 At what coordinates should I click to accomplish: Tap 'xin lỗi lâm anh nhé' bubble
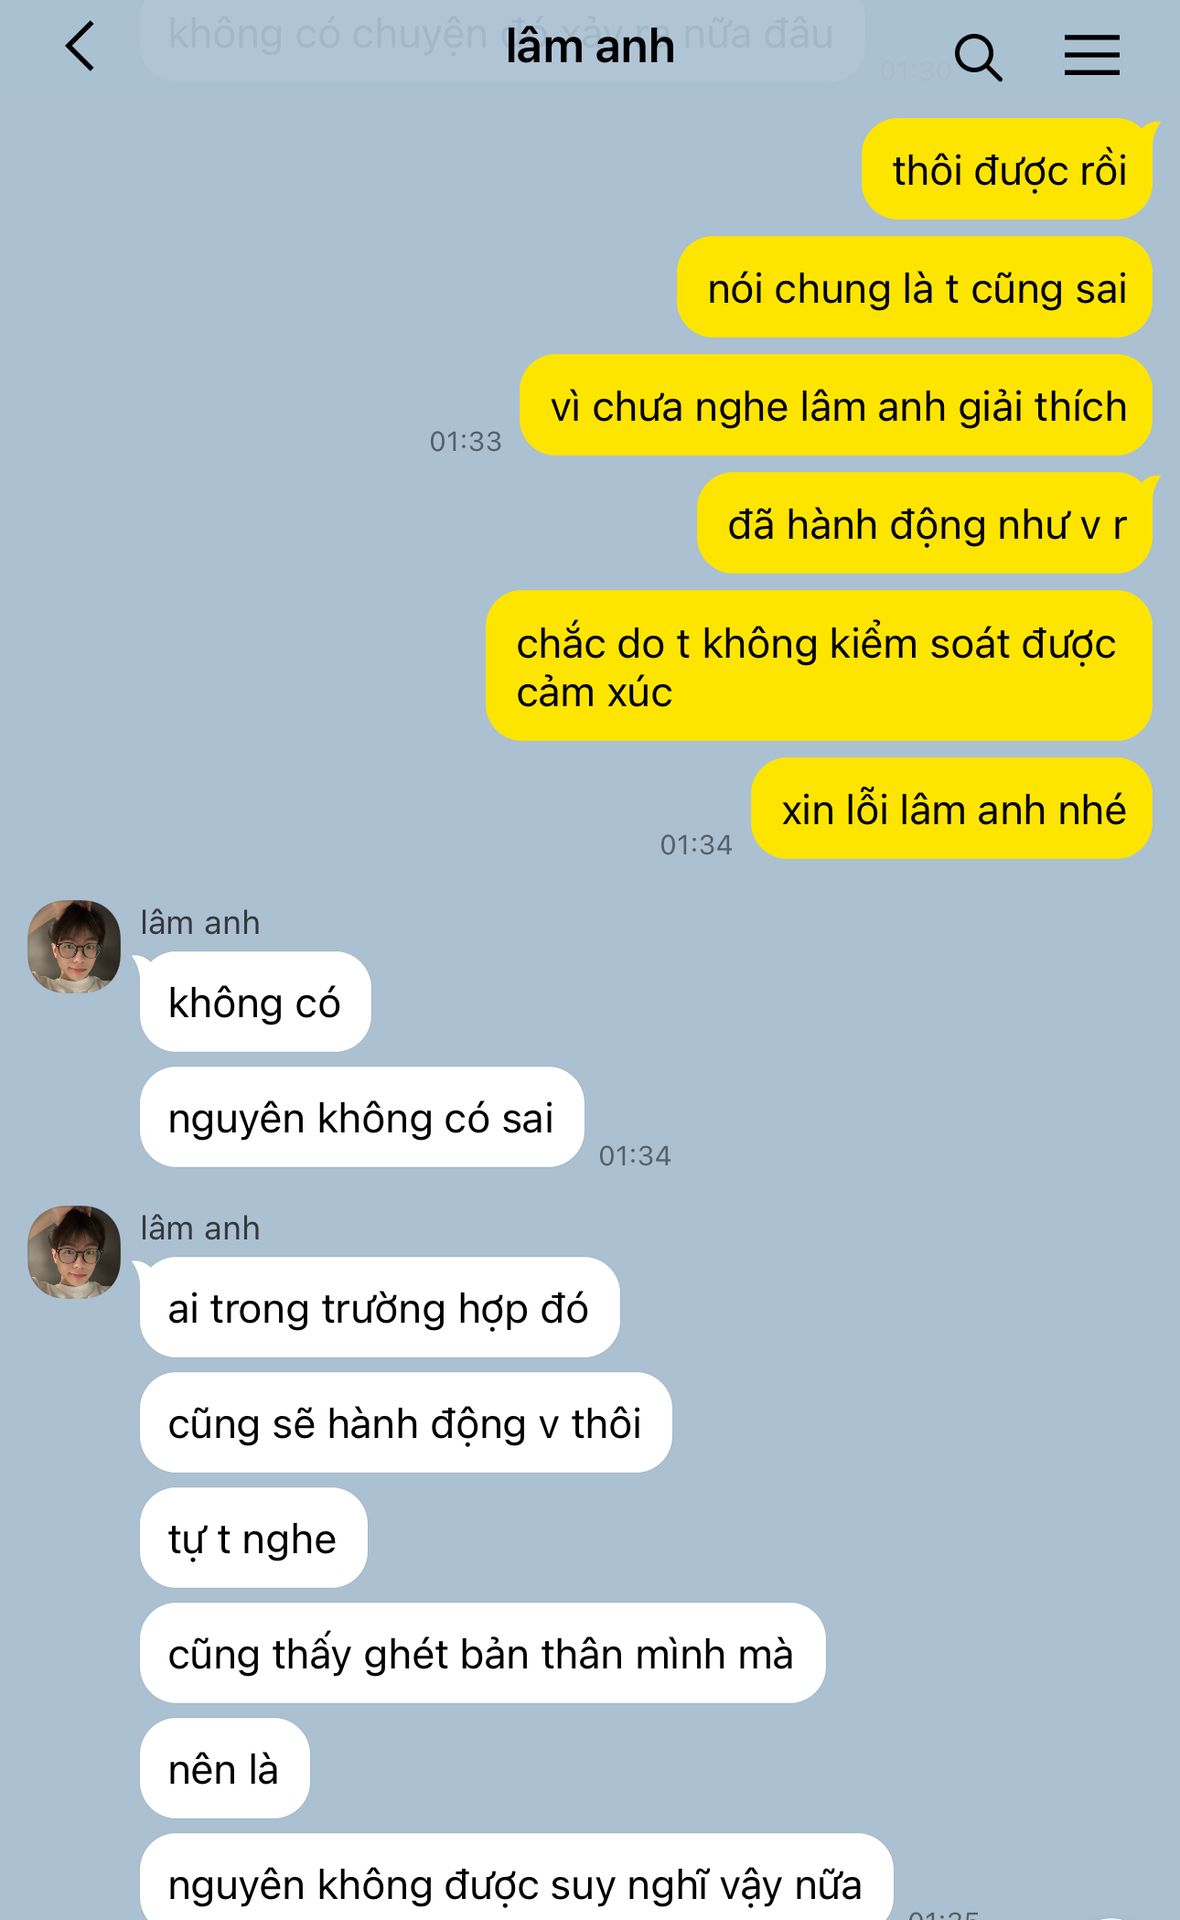point(952,808)
